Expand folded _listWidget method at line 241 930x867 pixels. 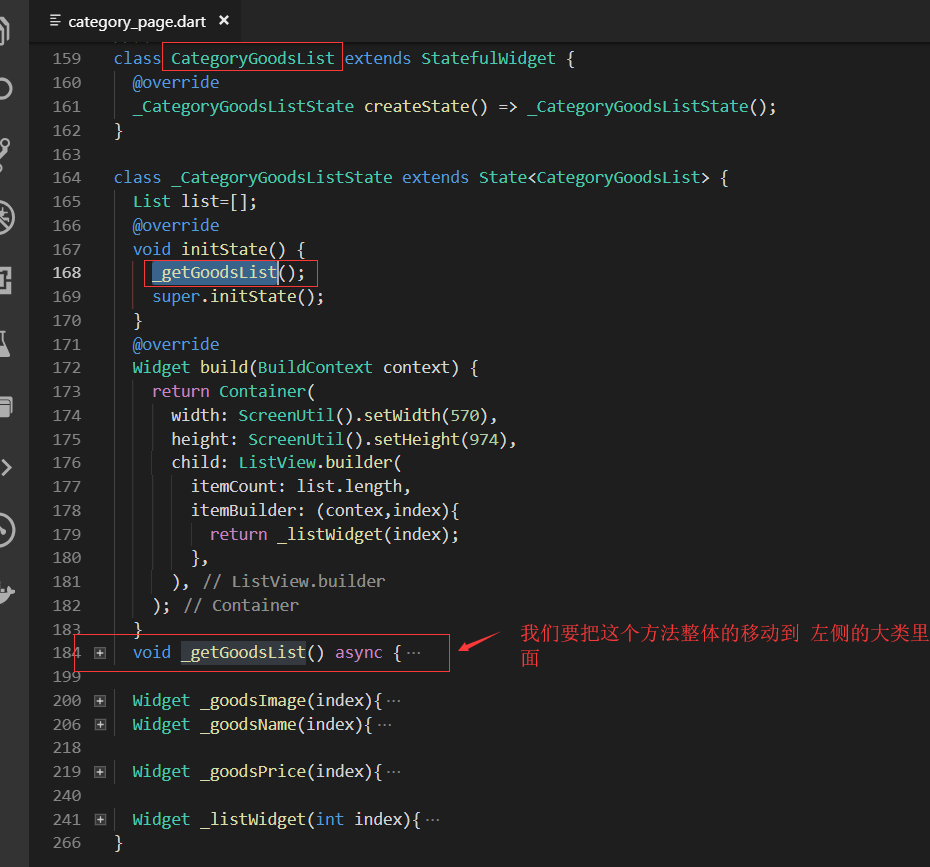click(x=100, y=820)
